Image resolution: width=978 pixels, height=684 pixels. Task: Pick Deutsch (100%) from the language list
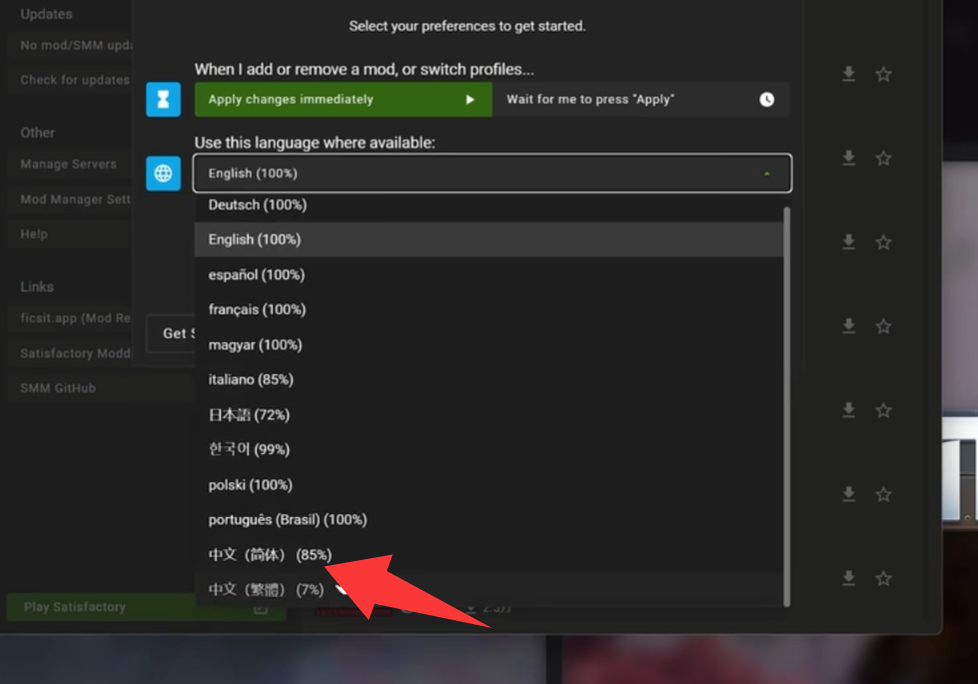coord(258,205)
